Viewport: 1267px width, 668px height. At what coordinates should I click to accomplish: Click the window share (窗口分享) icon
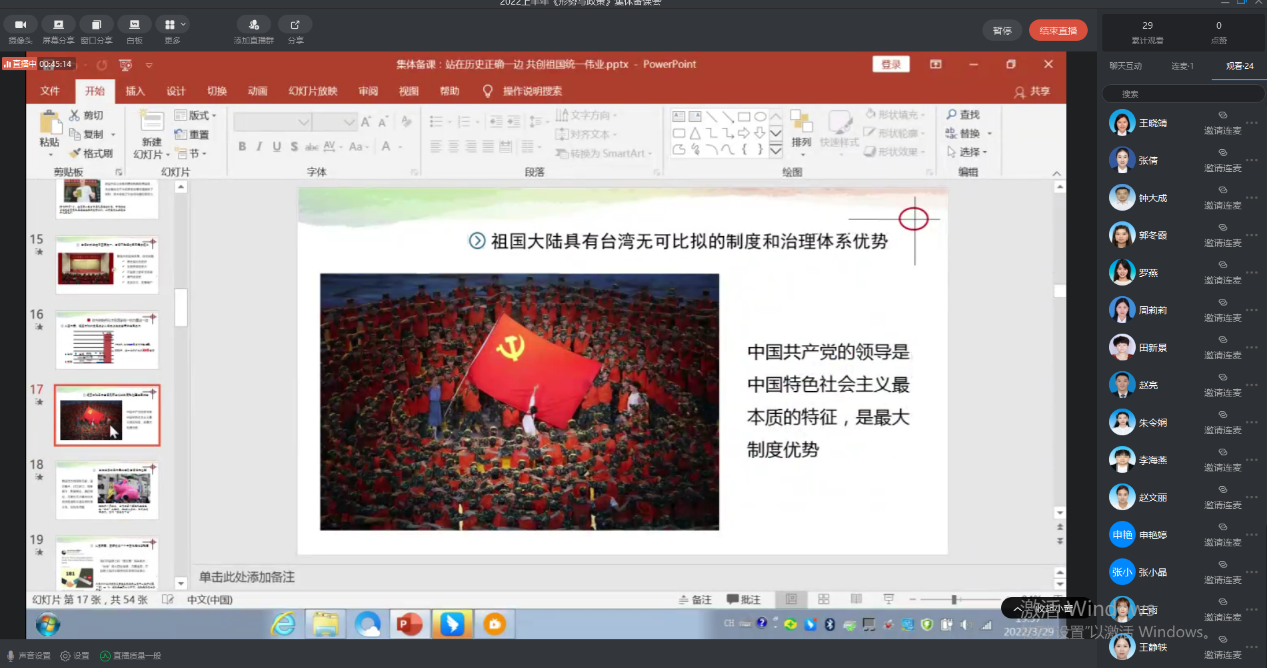(96, 24)
